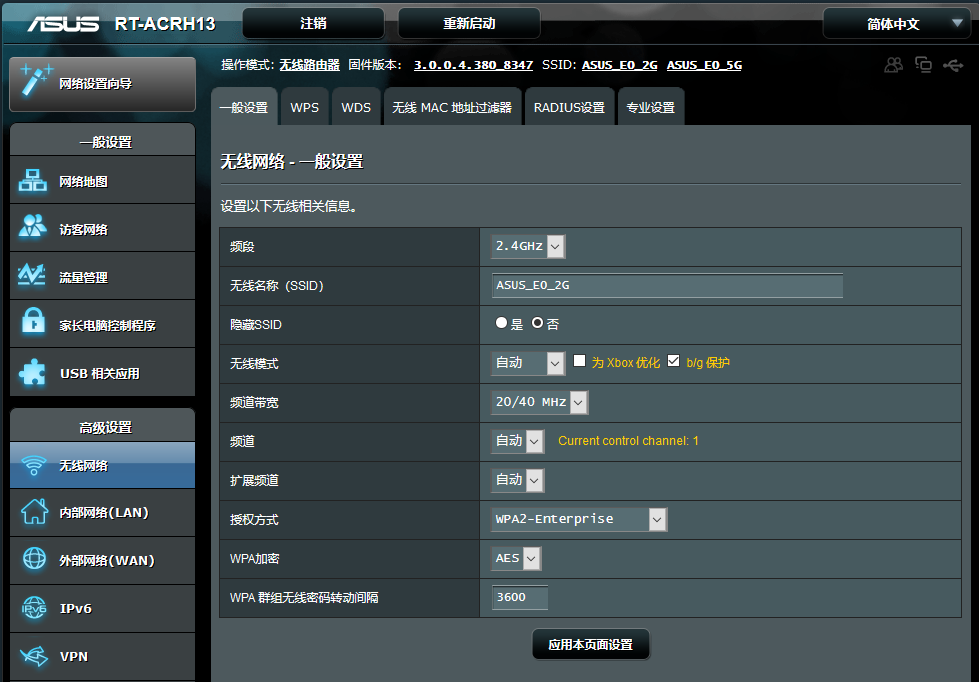Select 无线网络 menu label
The image size is (979, 682).
pyautogui.click(x=84, y=466)
